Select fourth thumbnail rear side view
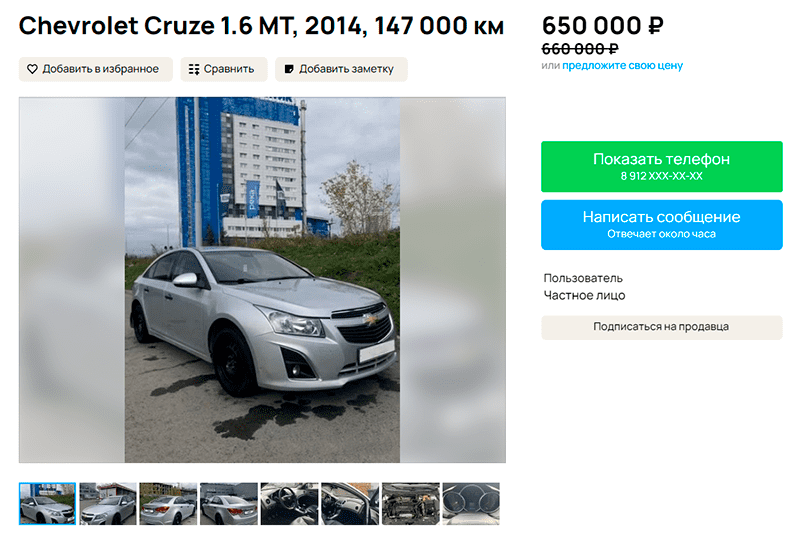The height and width of the screenshot is (539, 800). tap(229, 504)
